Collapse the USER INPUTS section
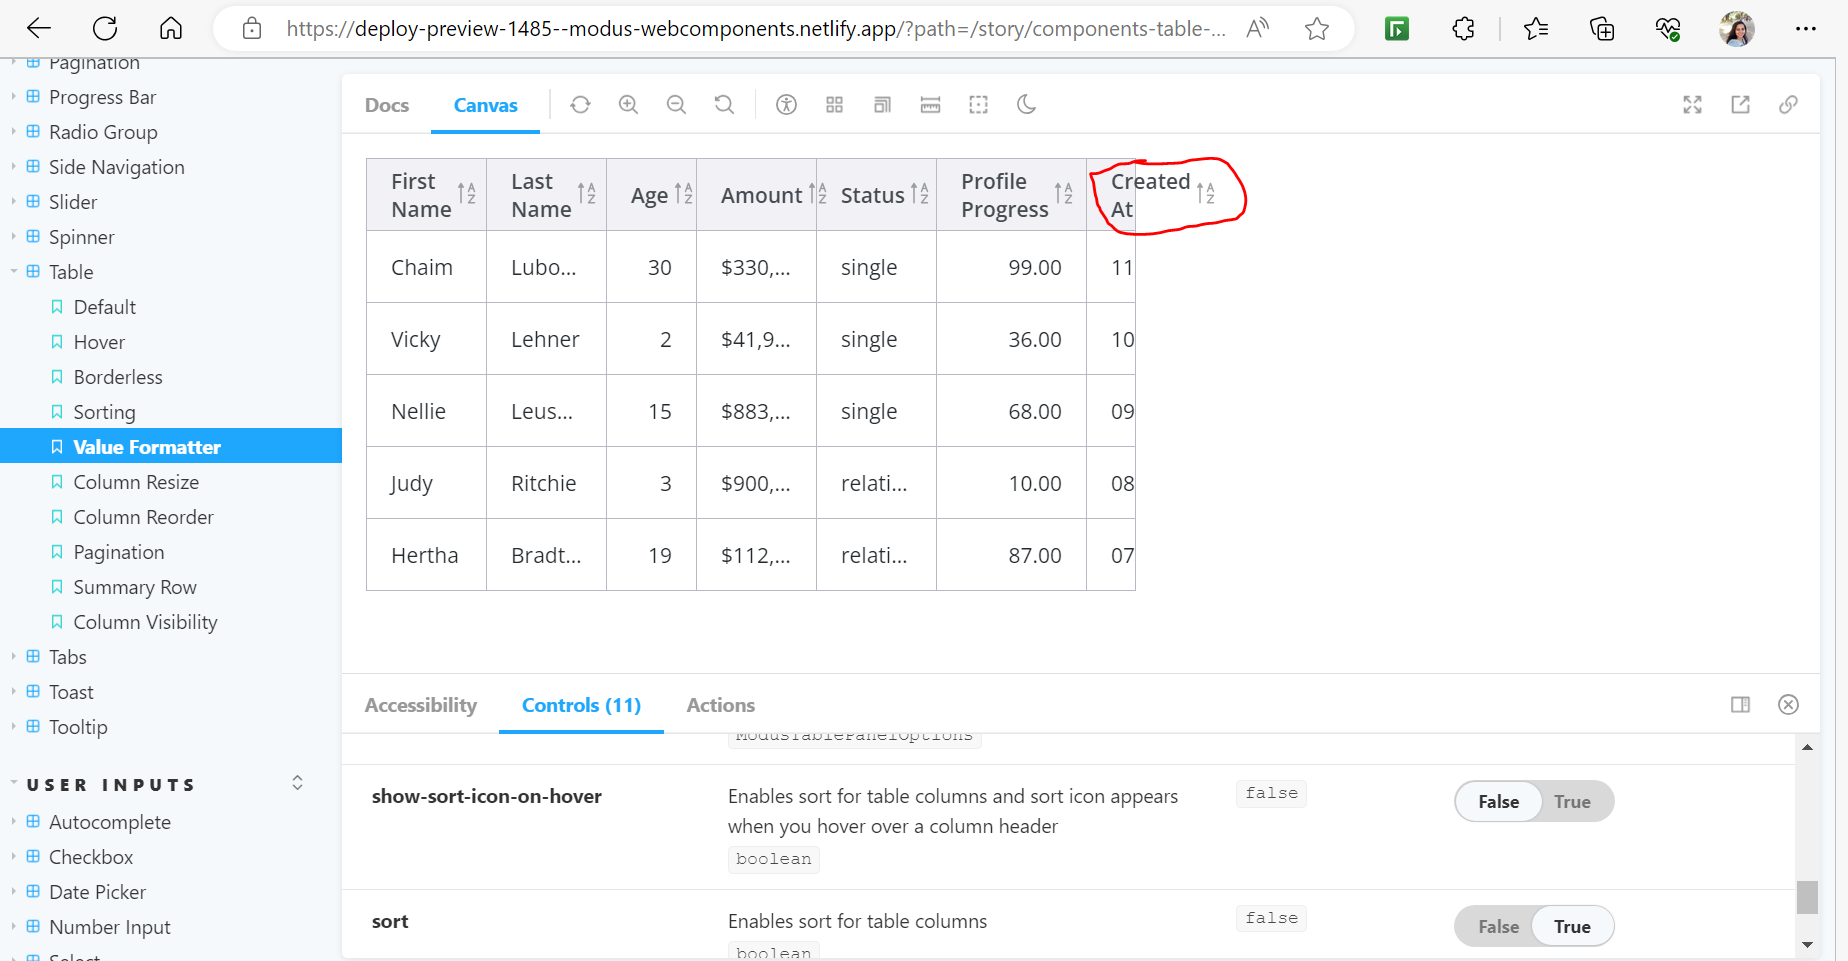The width and height of the screenshot is (1848, 961). point(296,783)
